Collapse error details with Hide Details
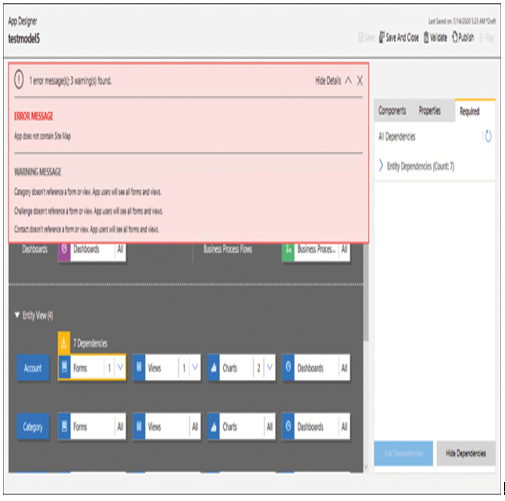The image size is (505, 501). pyautogui.click(x=333, y=81)
